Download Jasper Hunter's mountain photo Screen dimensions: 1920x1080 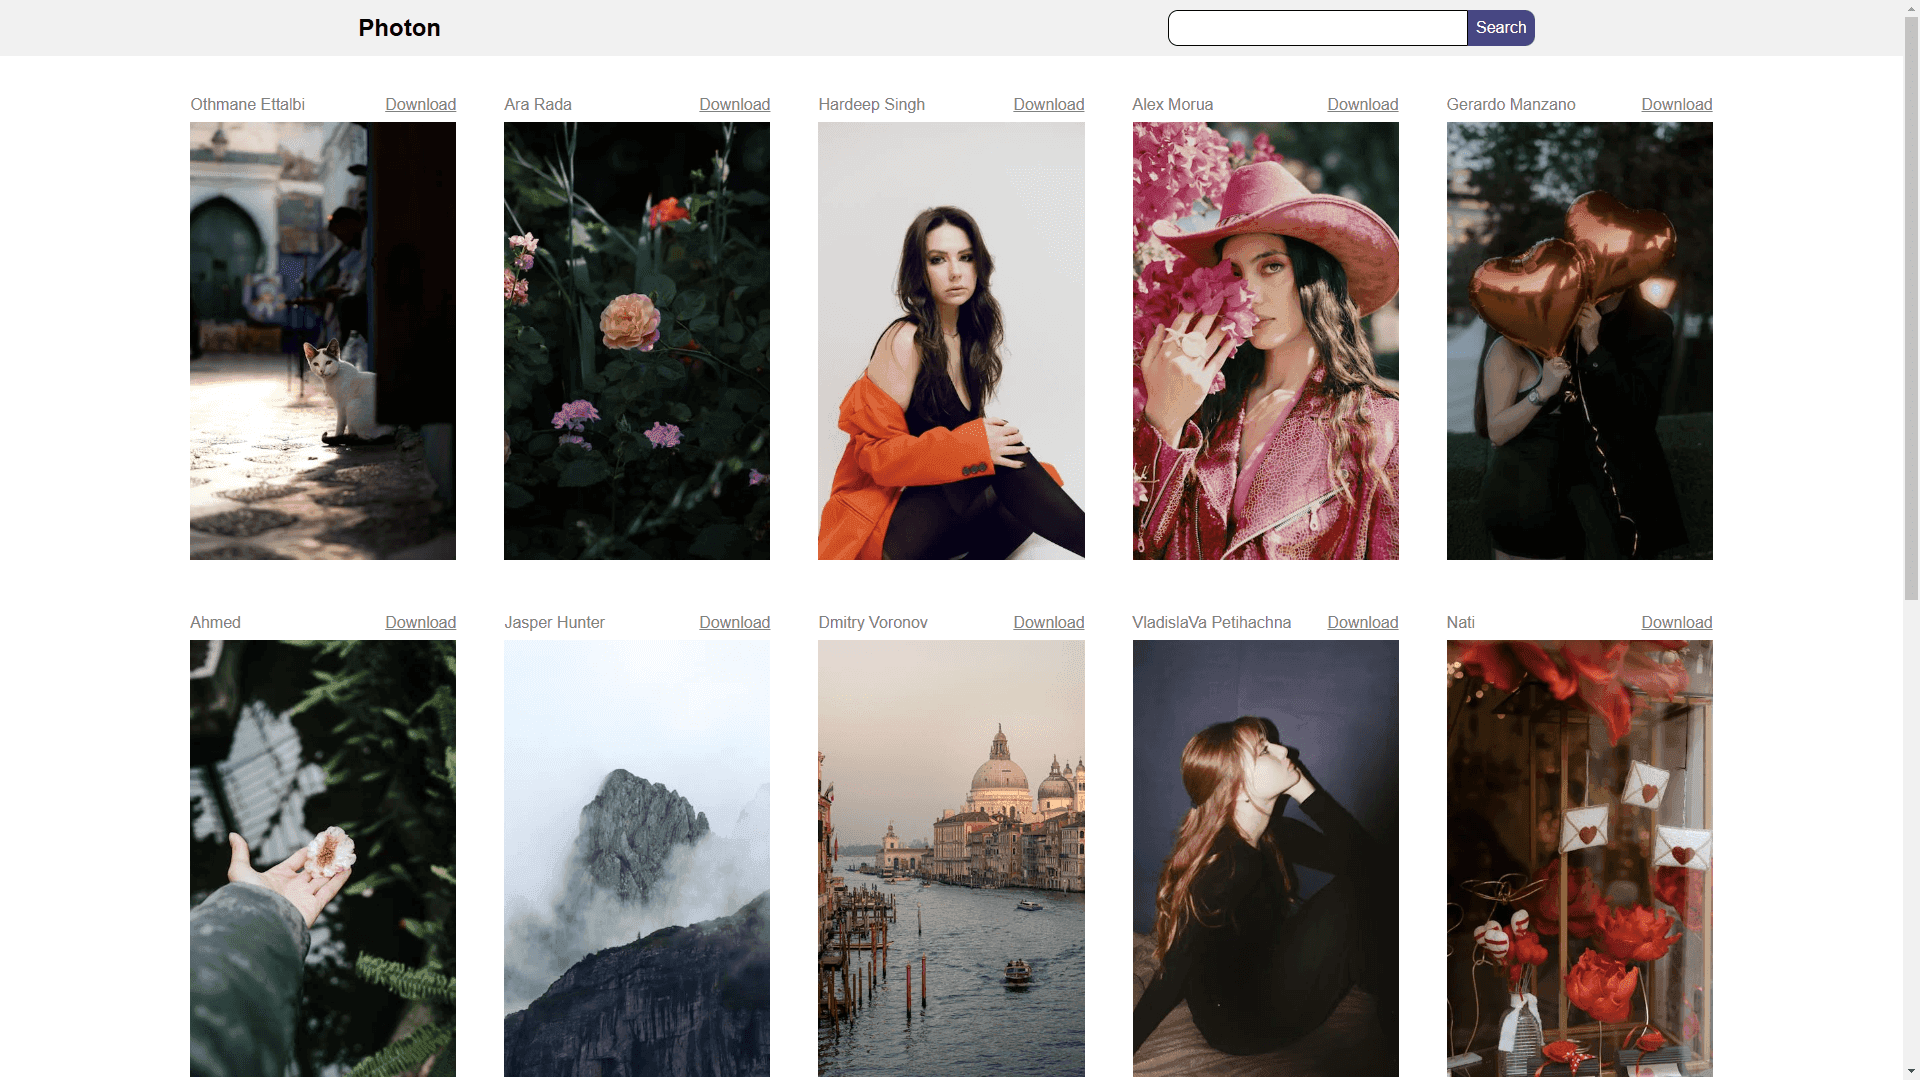(x=734, y=622)
